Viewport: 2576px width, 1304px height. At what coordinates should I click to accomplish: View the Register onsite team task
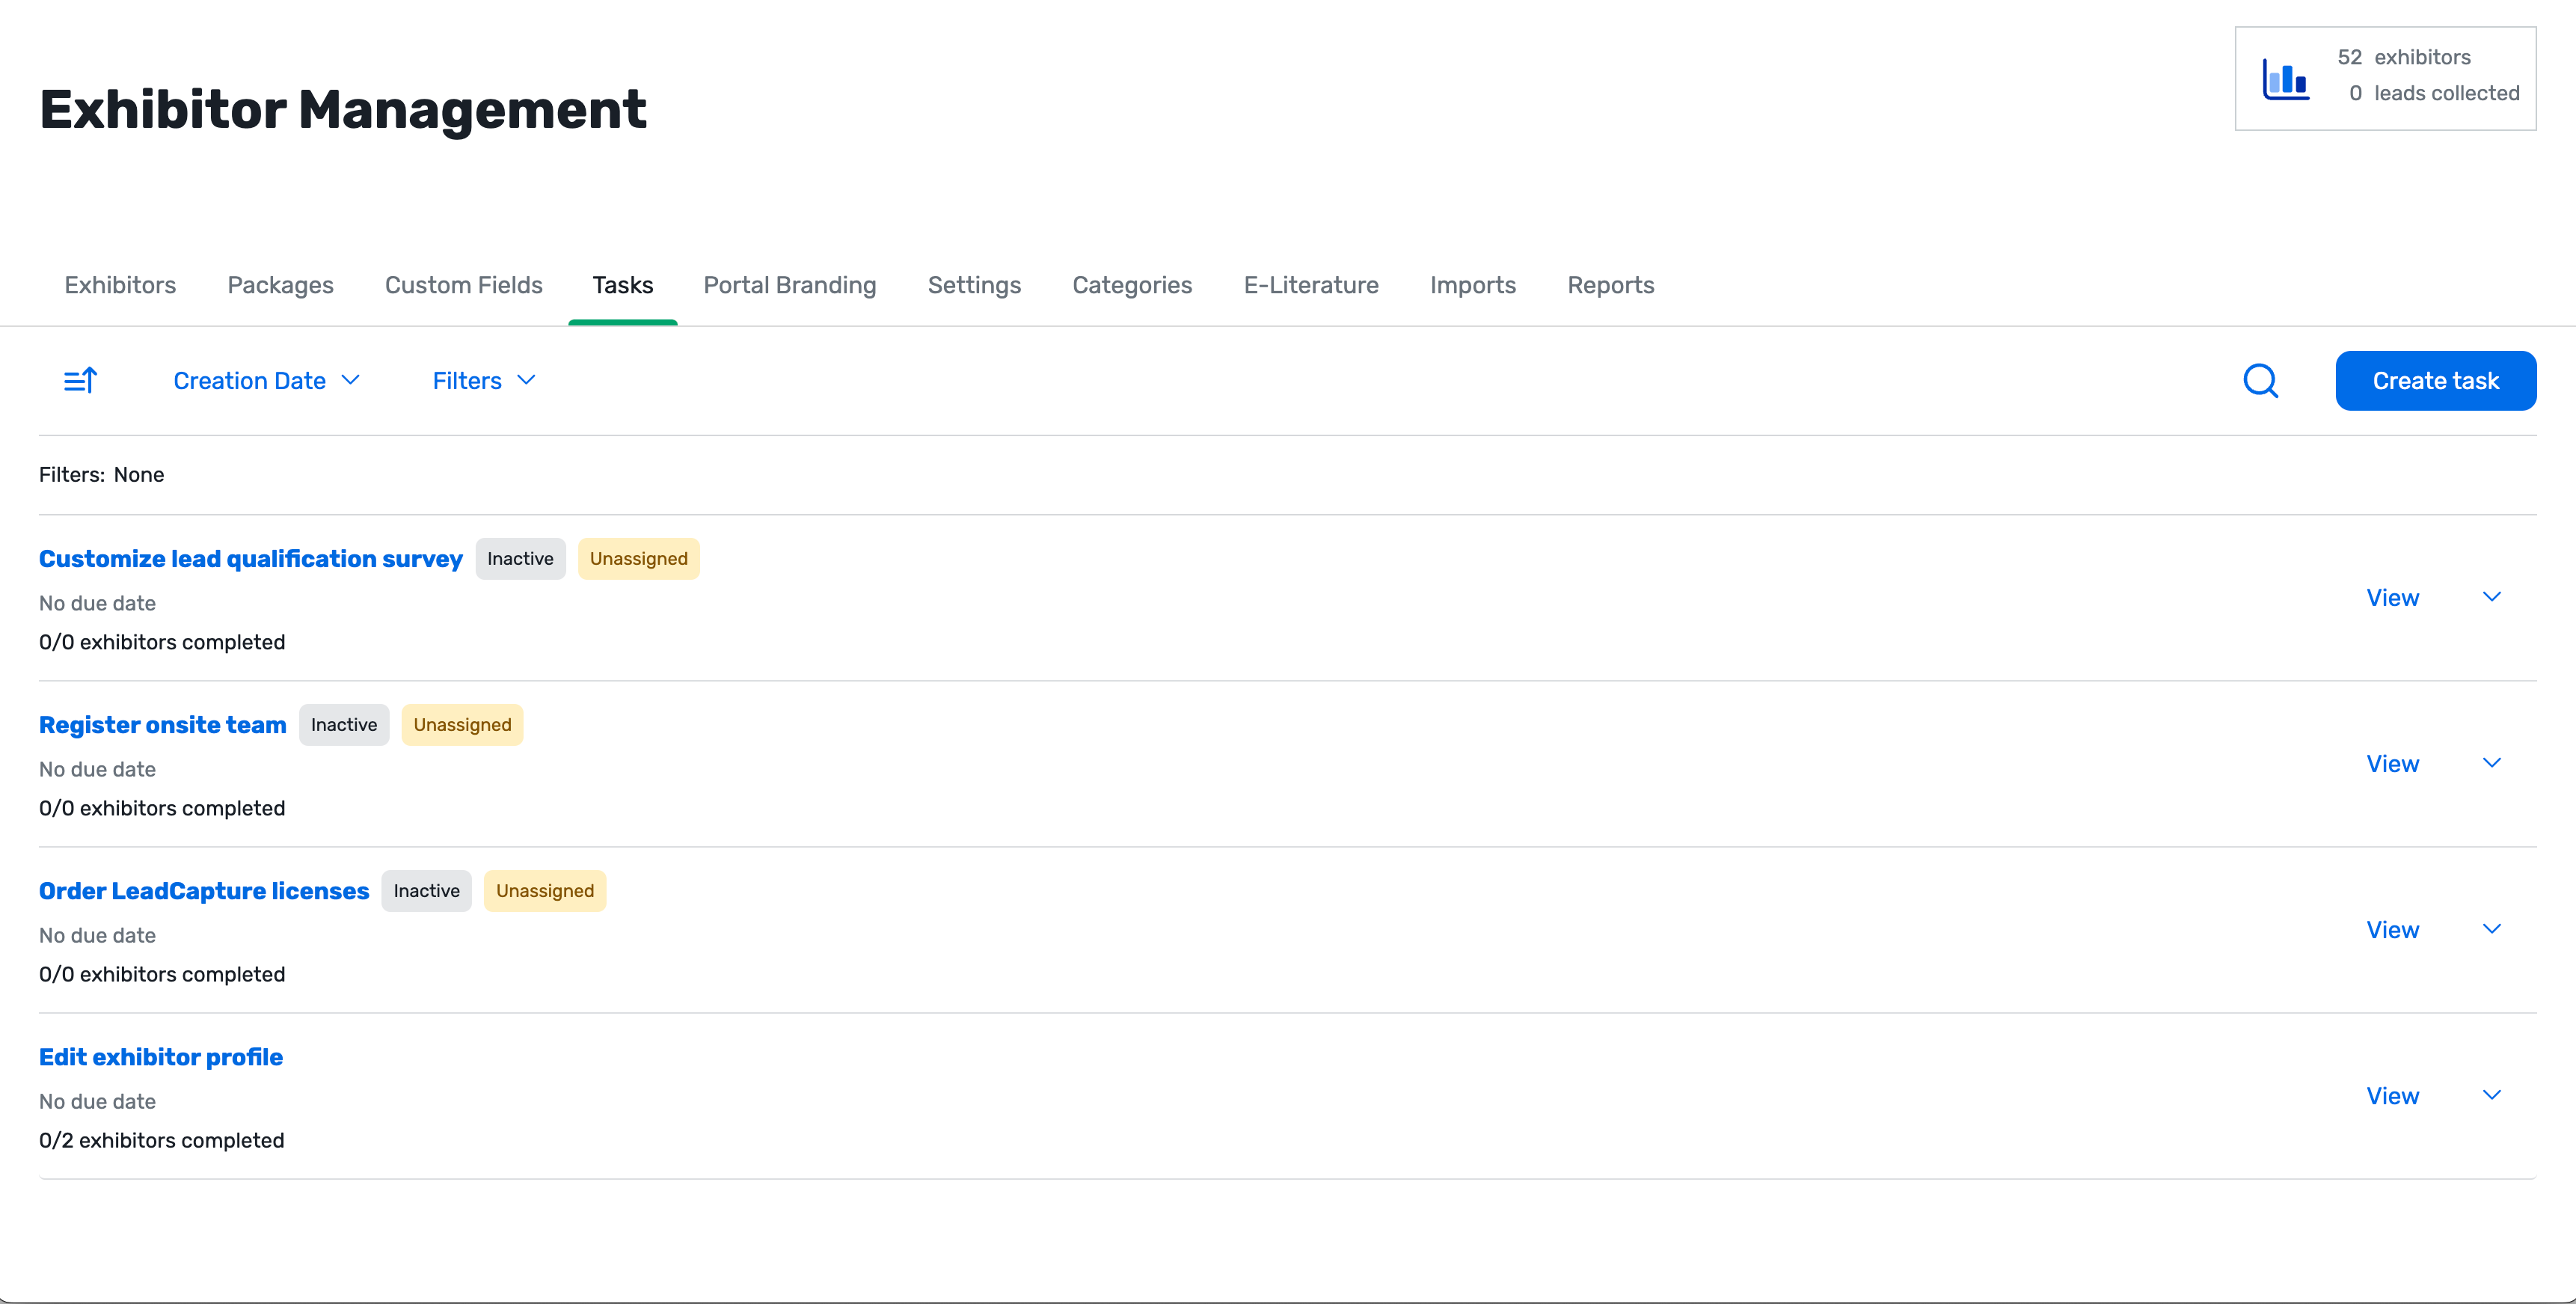point(2392,764)
